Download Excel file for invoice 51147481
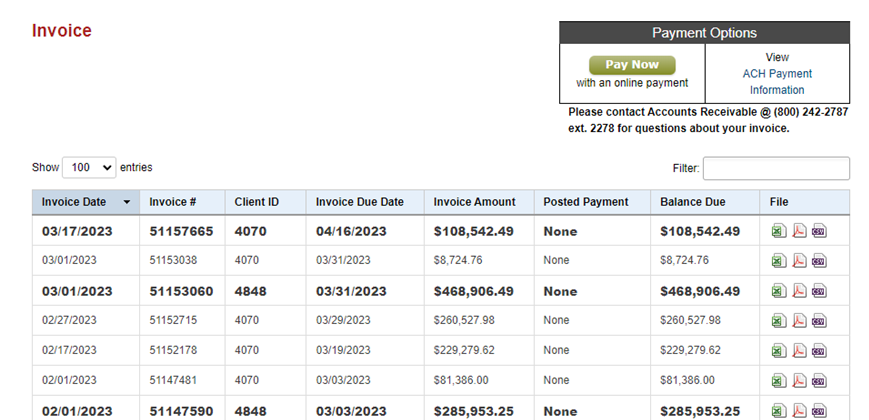 [x=778, y=381]
